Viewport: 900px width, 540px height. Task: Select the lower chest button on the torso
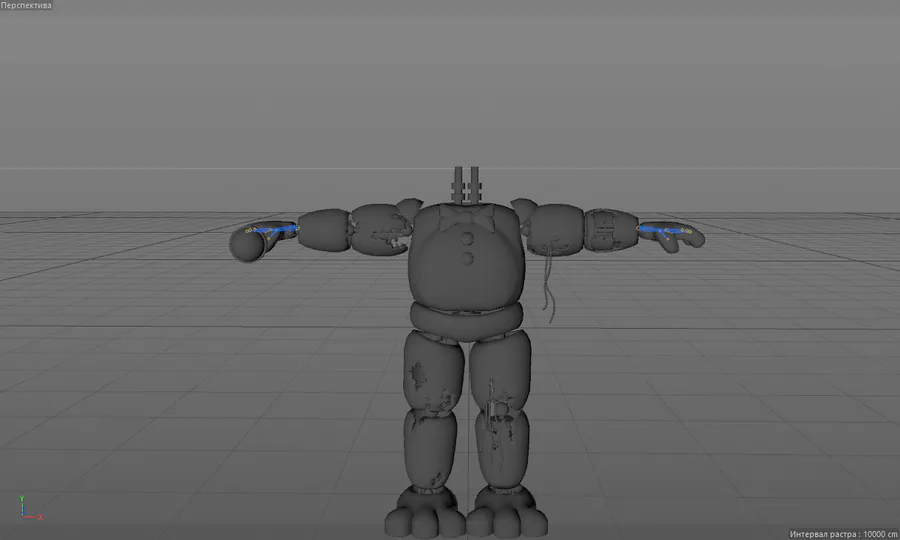[x=467, y=258]
